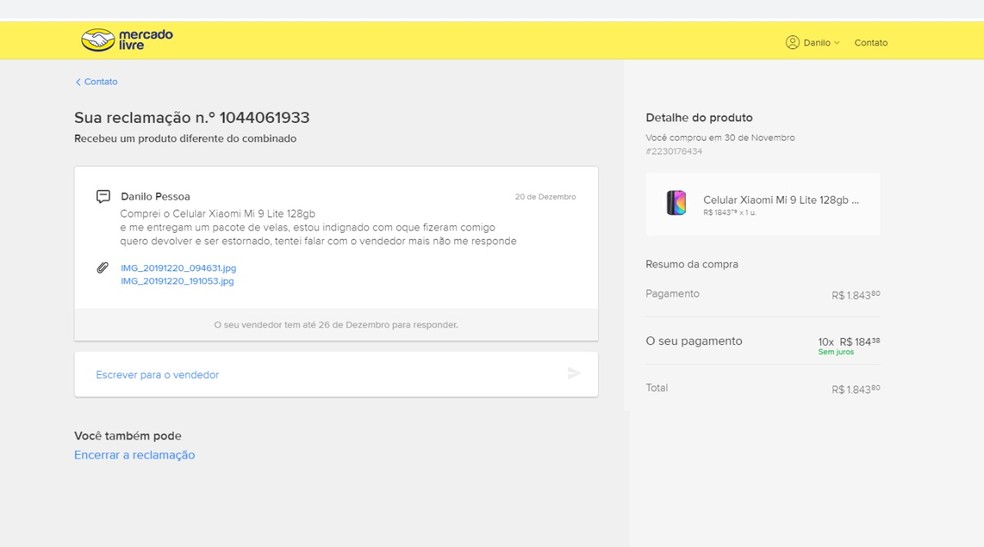This screenshot has width=984, height=547.
Task: Open the Xiaomi phone product thumbnail
Action: pyautogui.click(x=676, y=203)
